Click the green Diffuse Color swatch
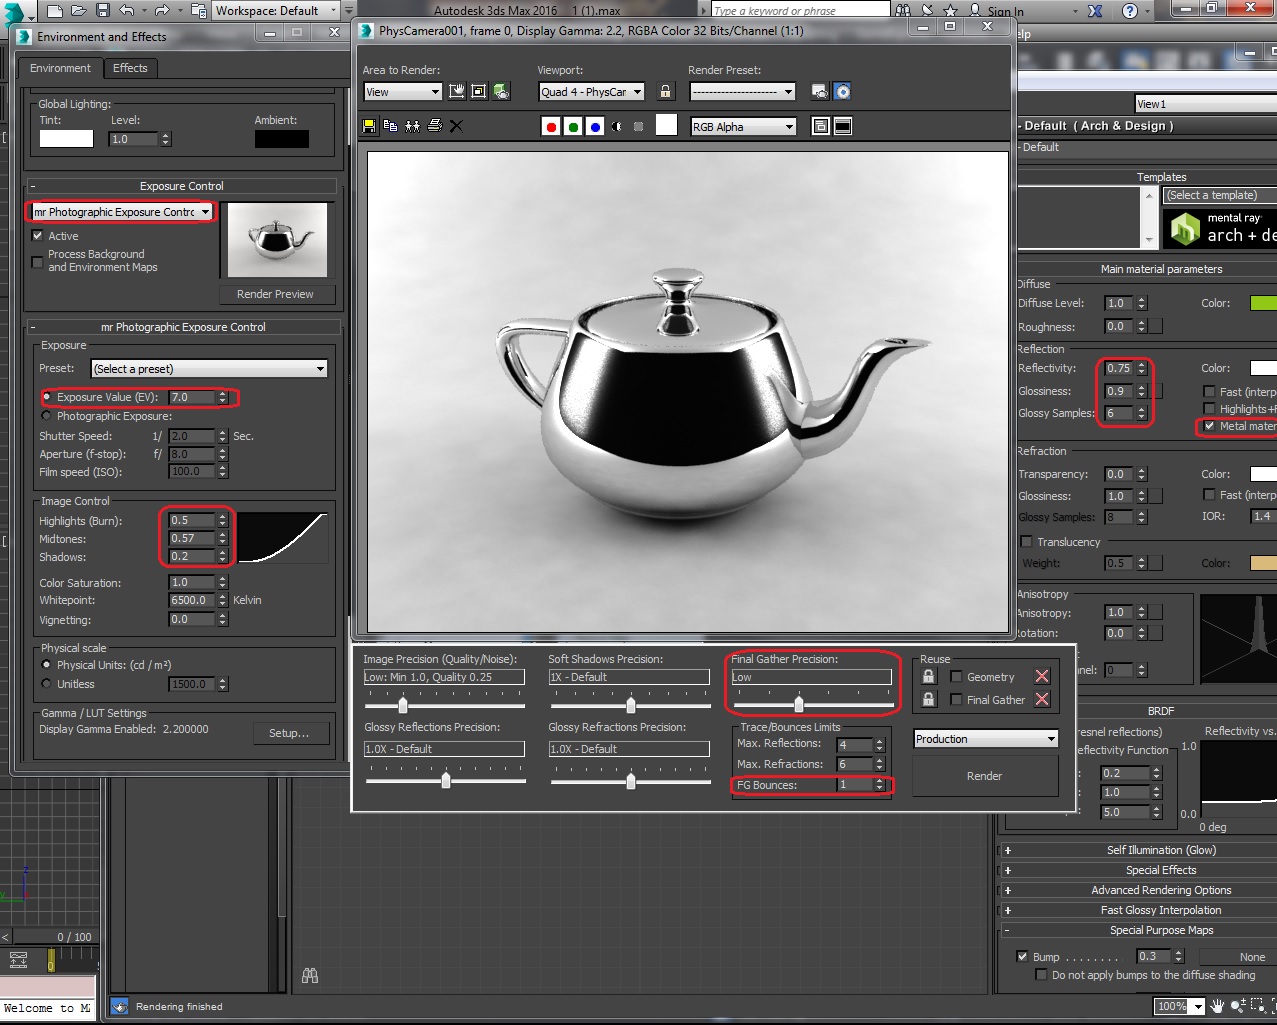This screenshot has height=1025, width=1277. coord(1264,303)
